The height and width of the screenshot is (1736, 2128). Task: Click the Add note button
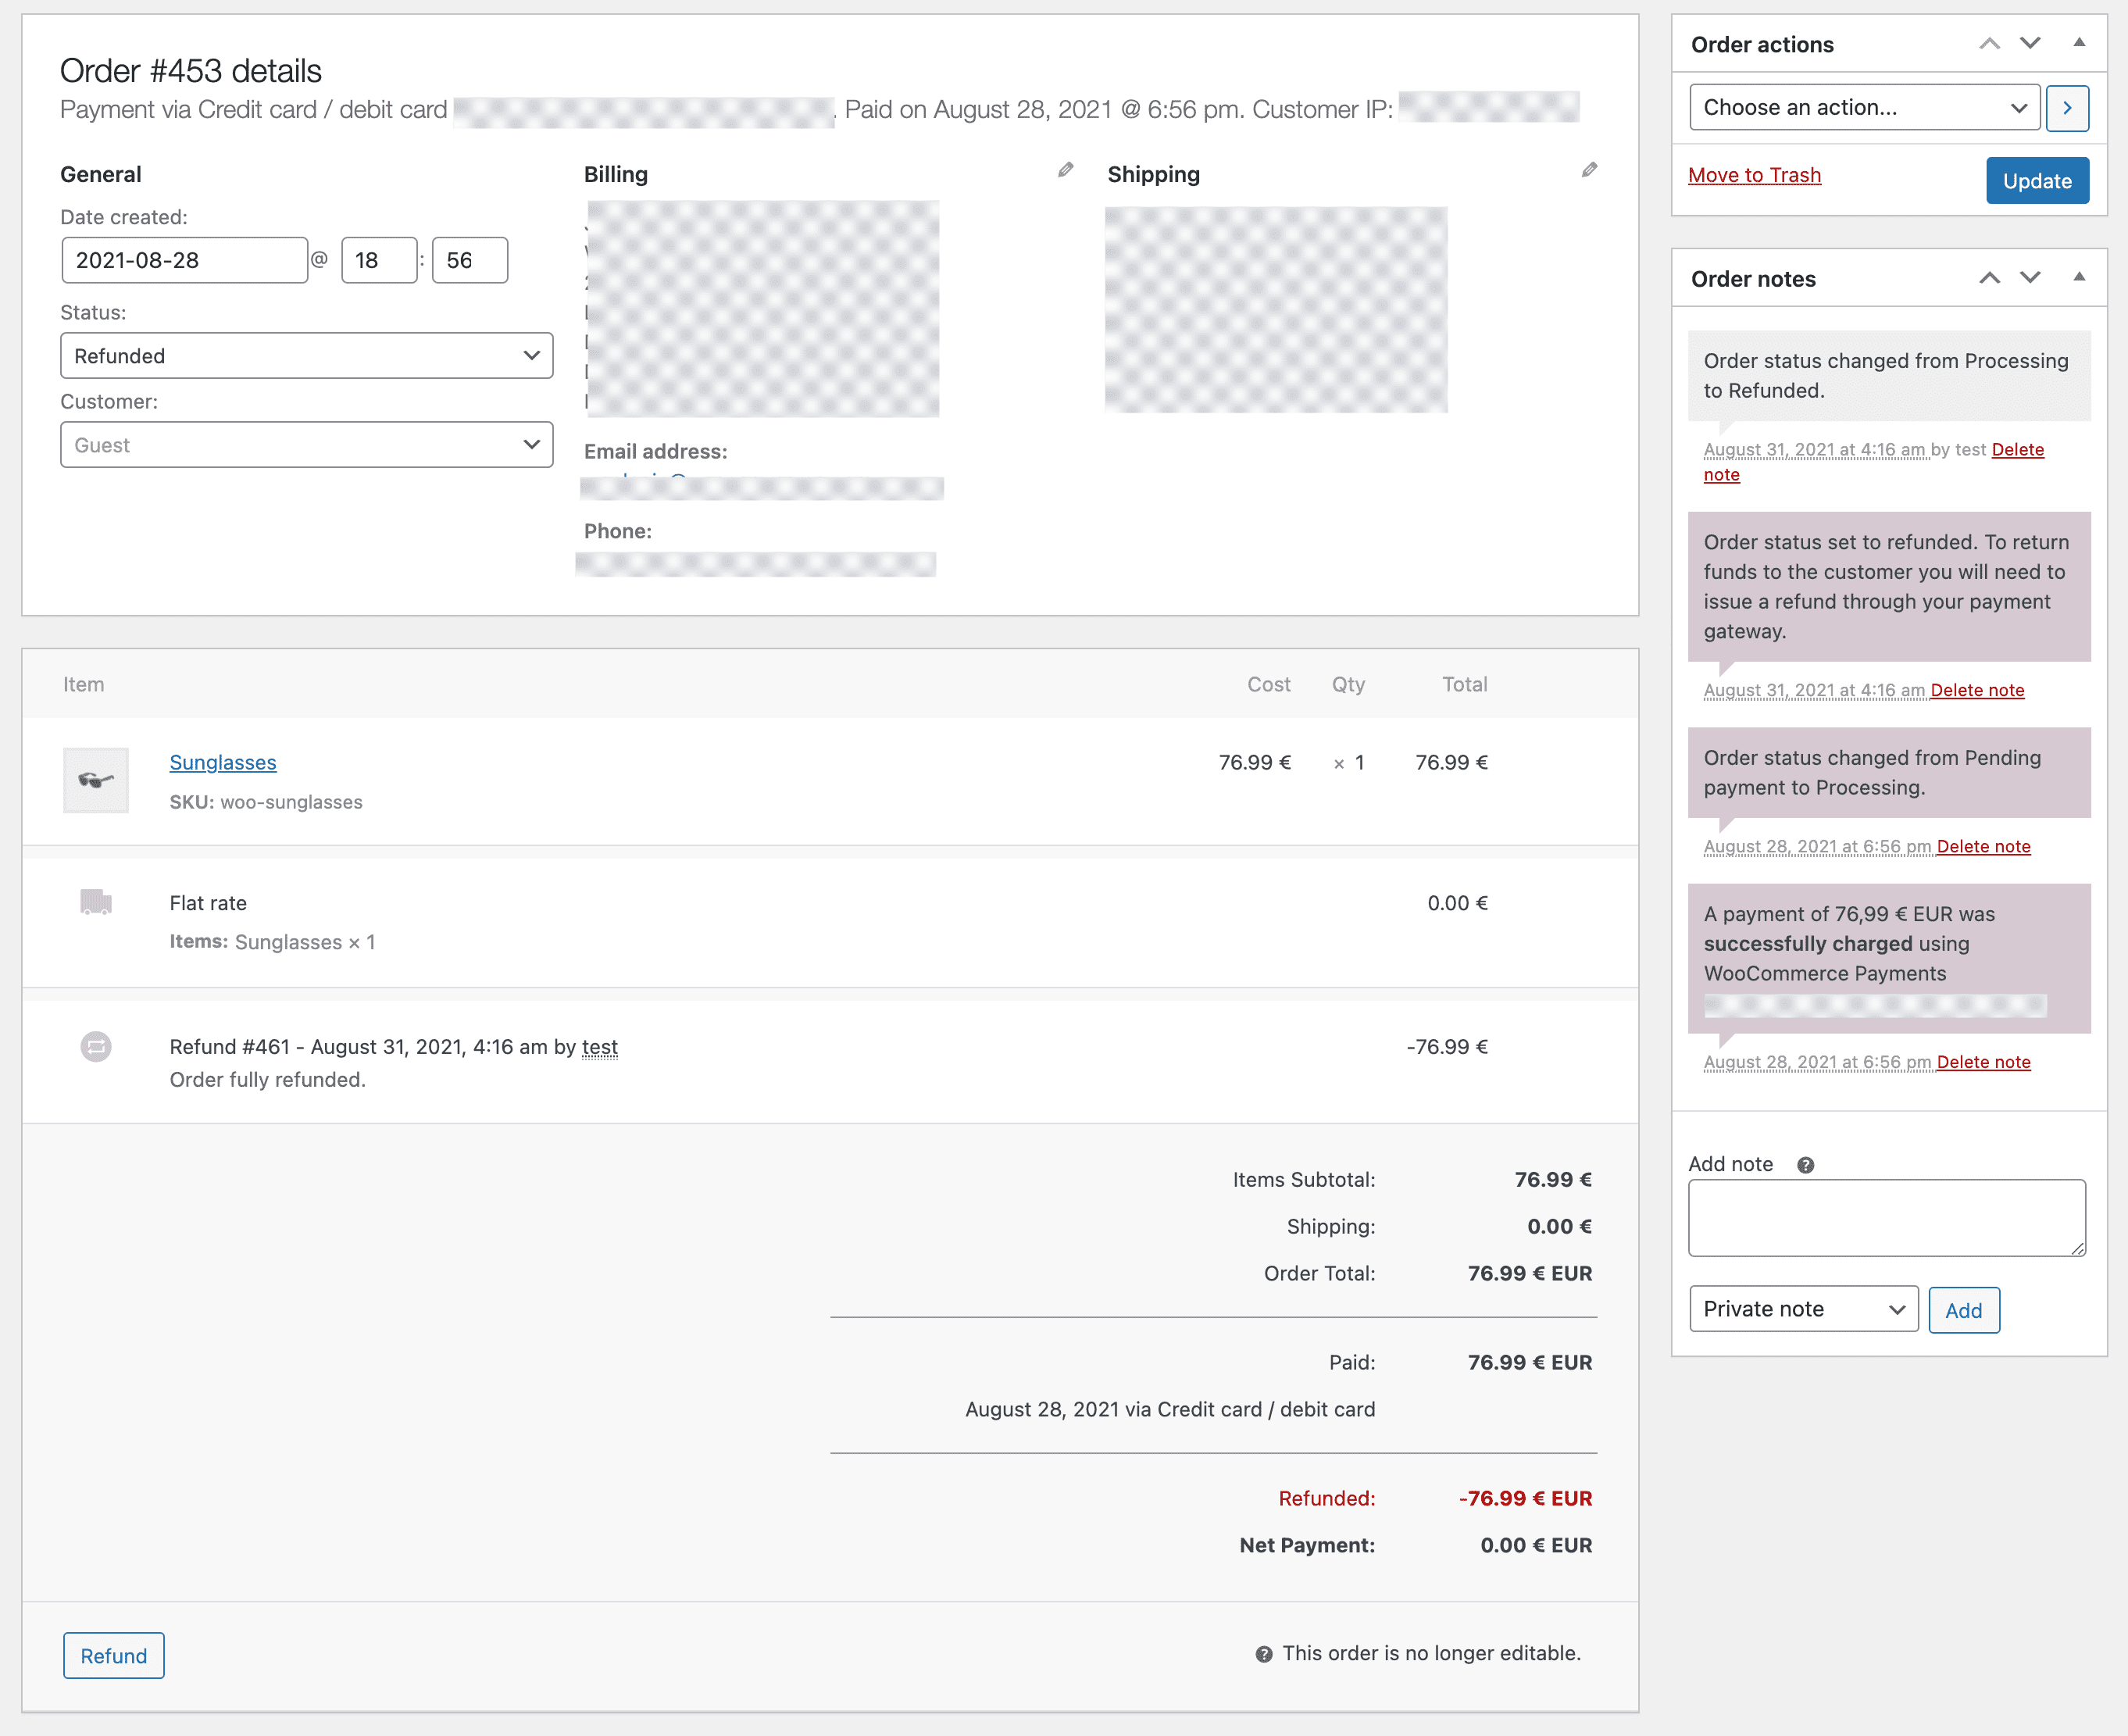(1964, 1310)
